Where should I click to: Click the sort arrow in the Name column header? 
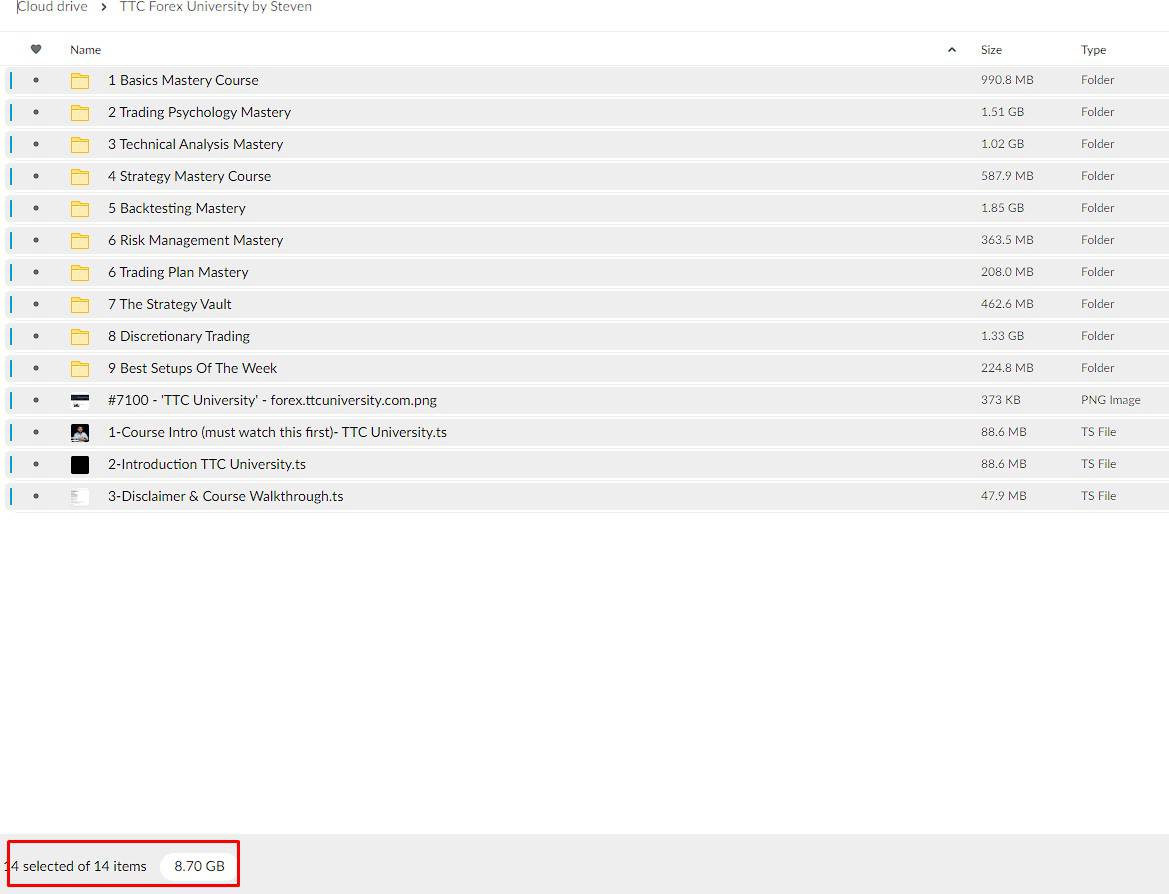(951, 50)
